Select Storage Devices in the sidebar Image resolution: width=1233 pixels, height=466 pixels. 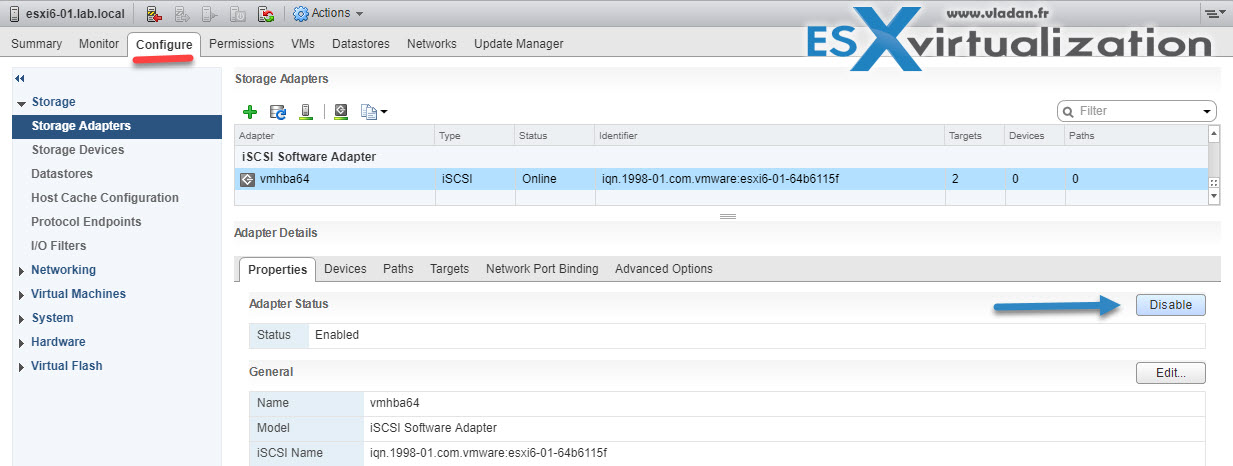click(78, 150)
